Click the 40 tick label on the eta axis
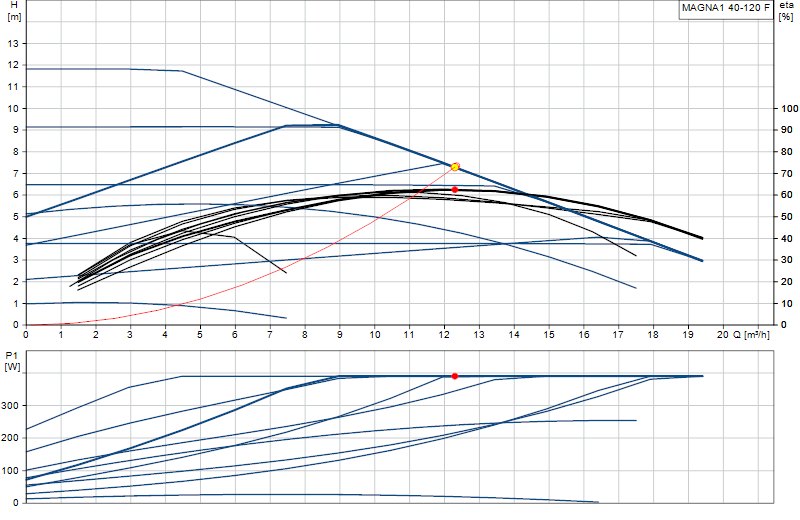800x520 pixels. (x=787, y=238)
